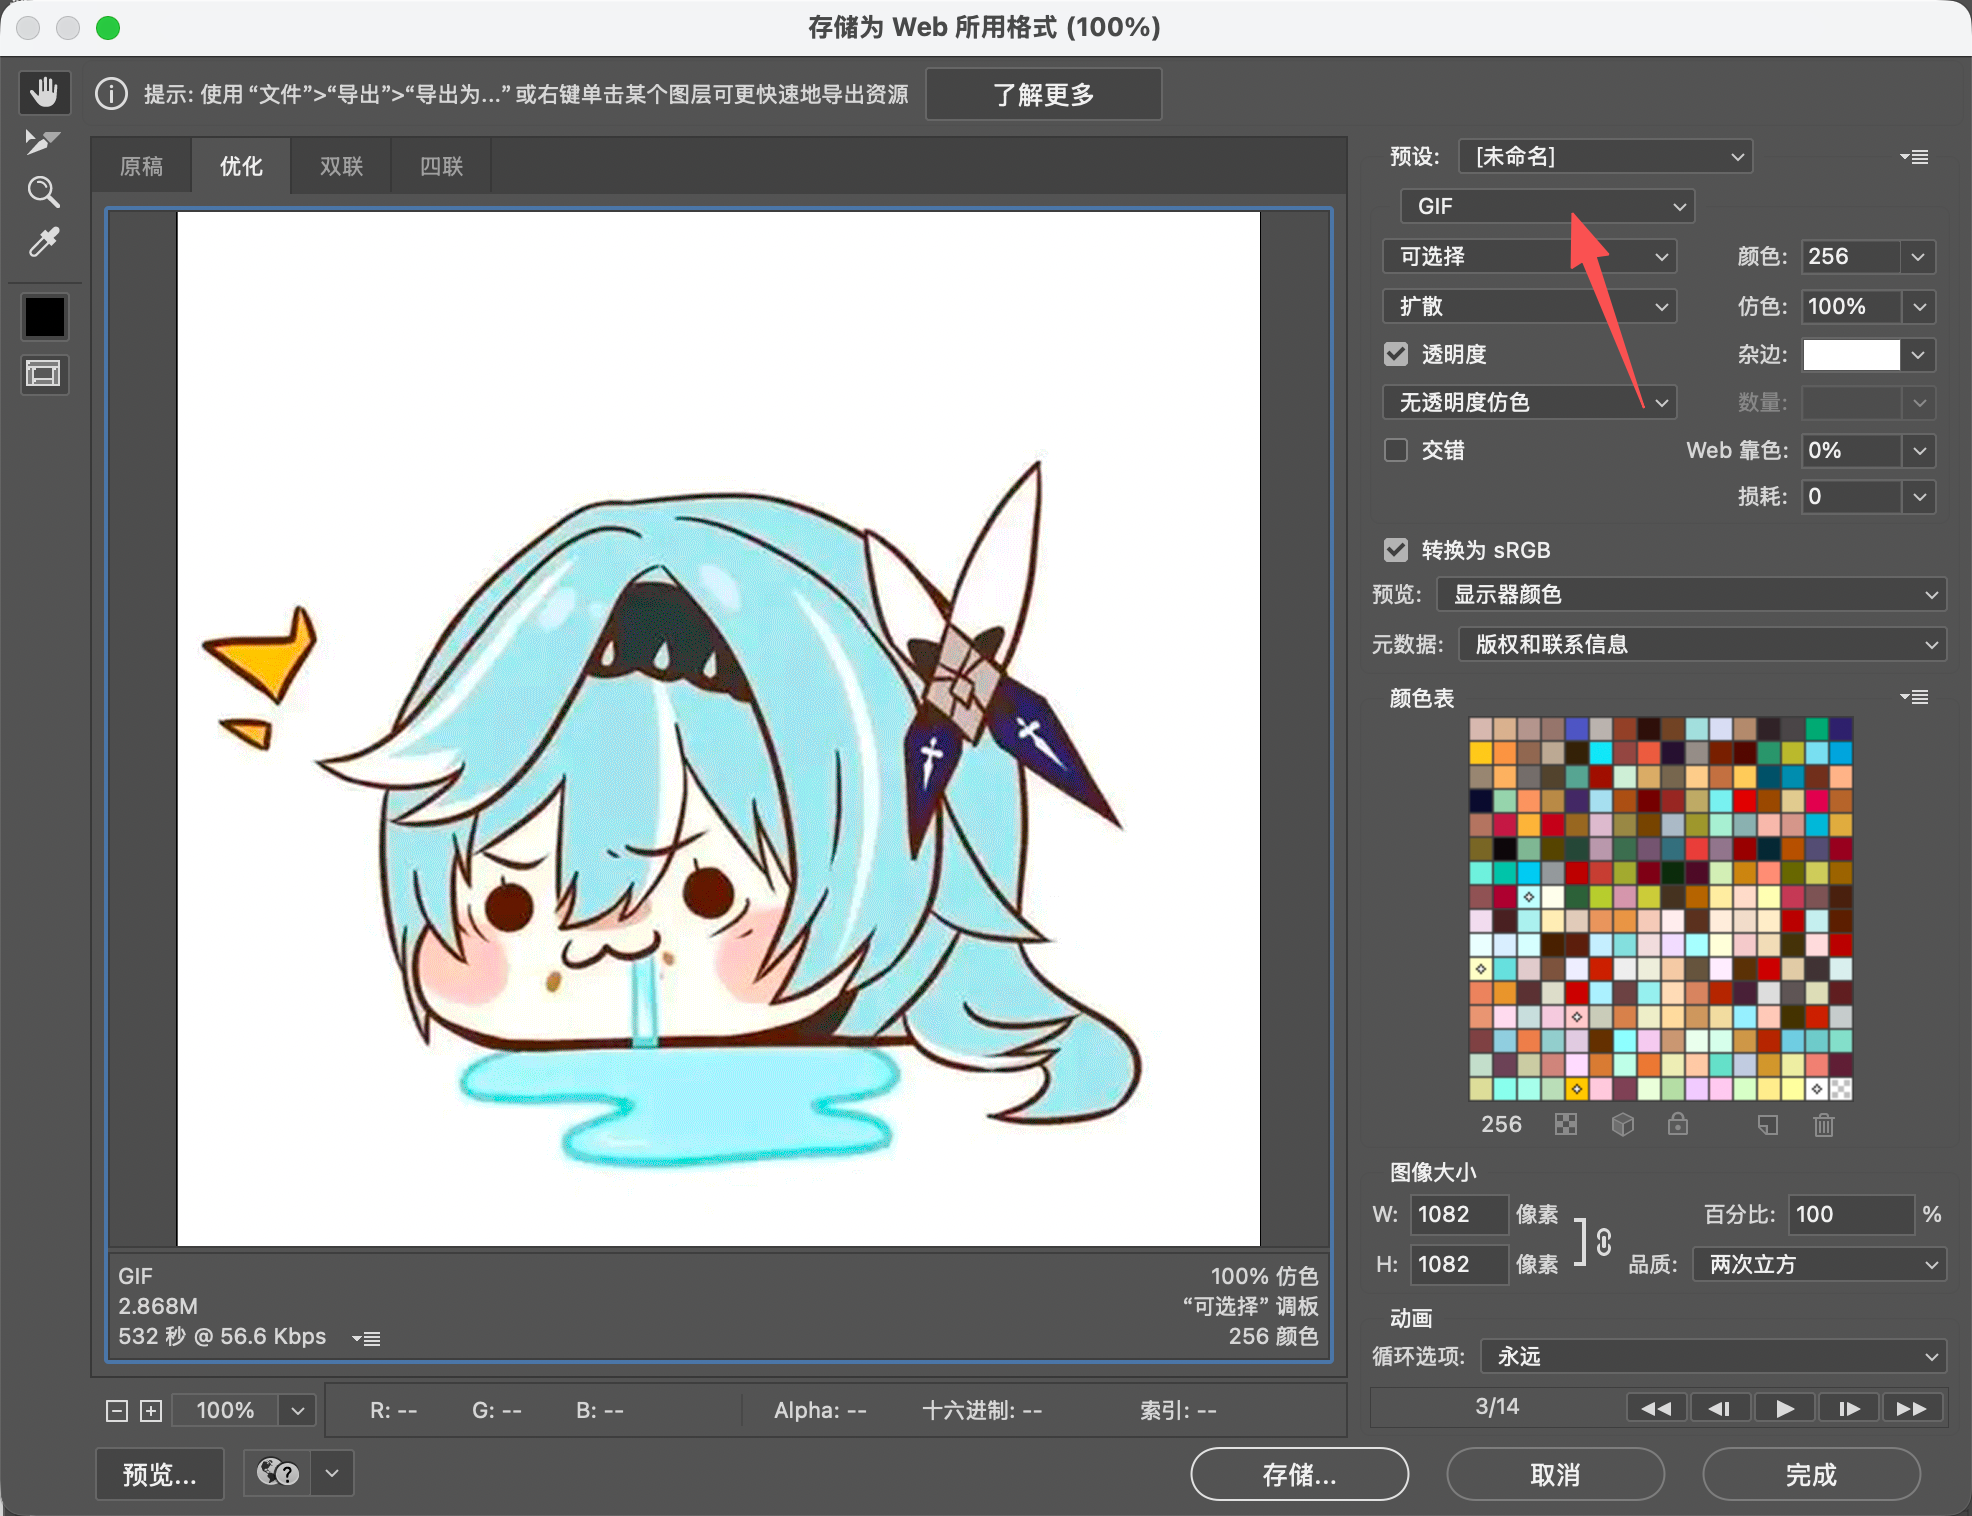Click the 了解更多 button
1972x1516 pixels.
1044,94
